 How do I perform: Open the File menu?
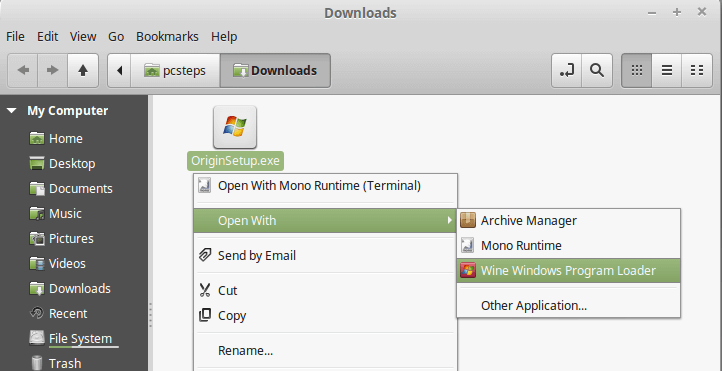point(15,36)
